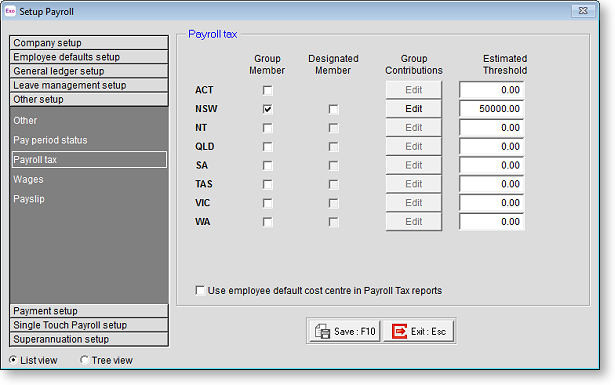Enable employee default cost centre option

point(200,291)
